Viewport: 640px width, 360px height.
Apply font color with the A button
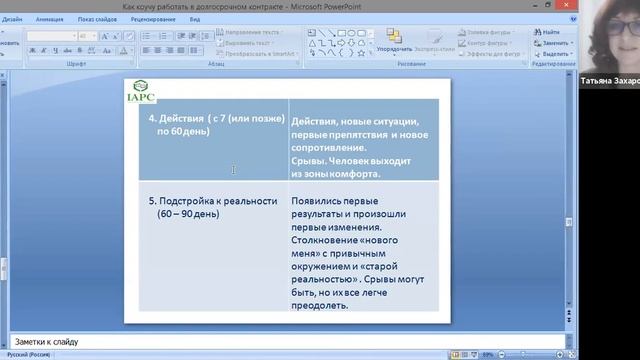[x=123, y=51]
